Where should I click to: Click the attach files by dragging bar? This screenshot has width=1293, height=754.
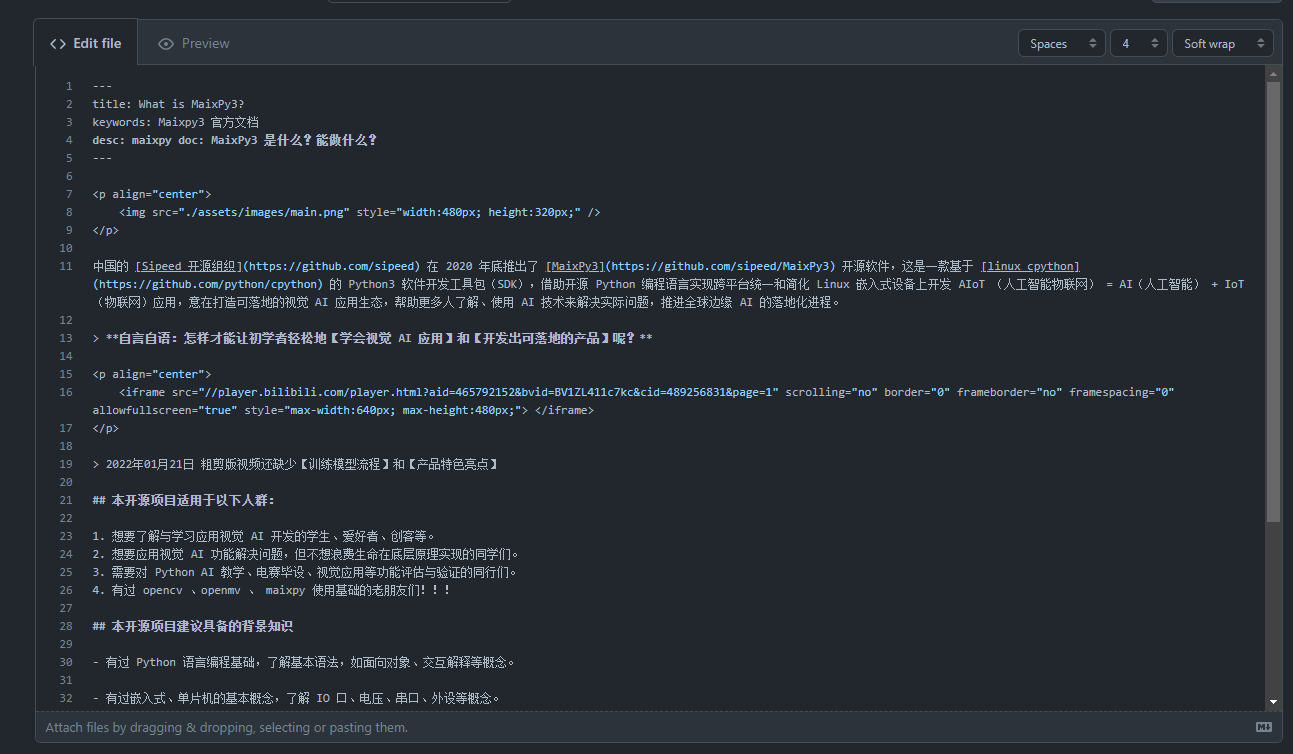coord(658,727)
